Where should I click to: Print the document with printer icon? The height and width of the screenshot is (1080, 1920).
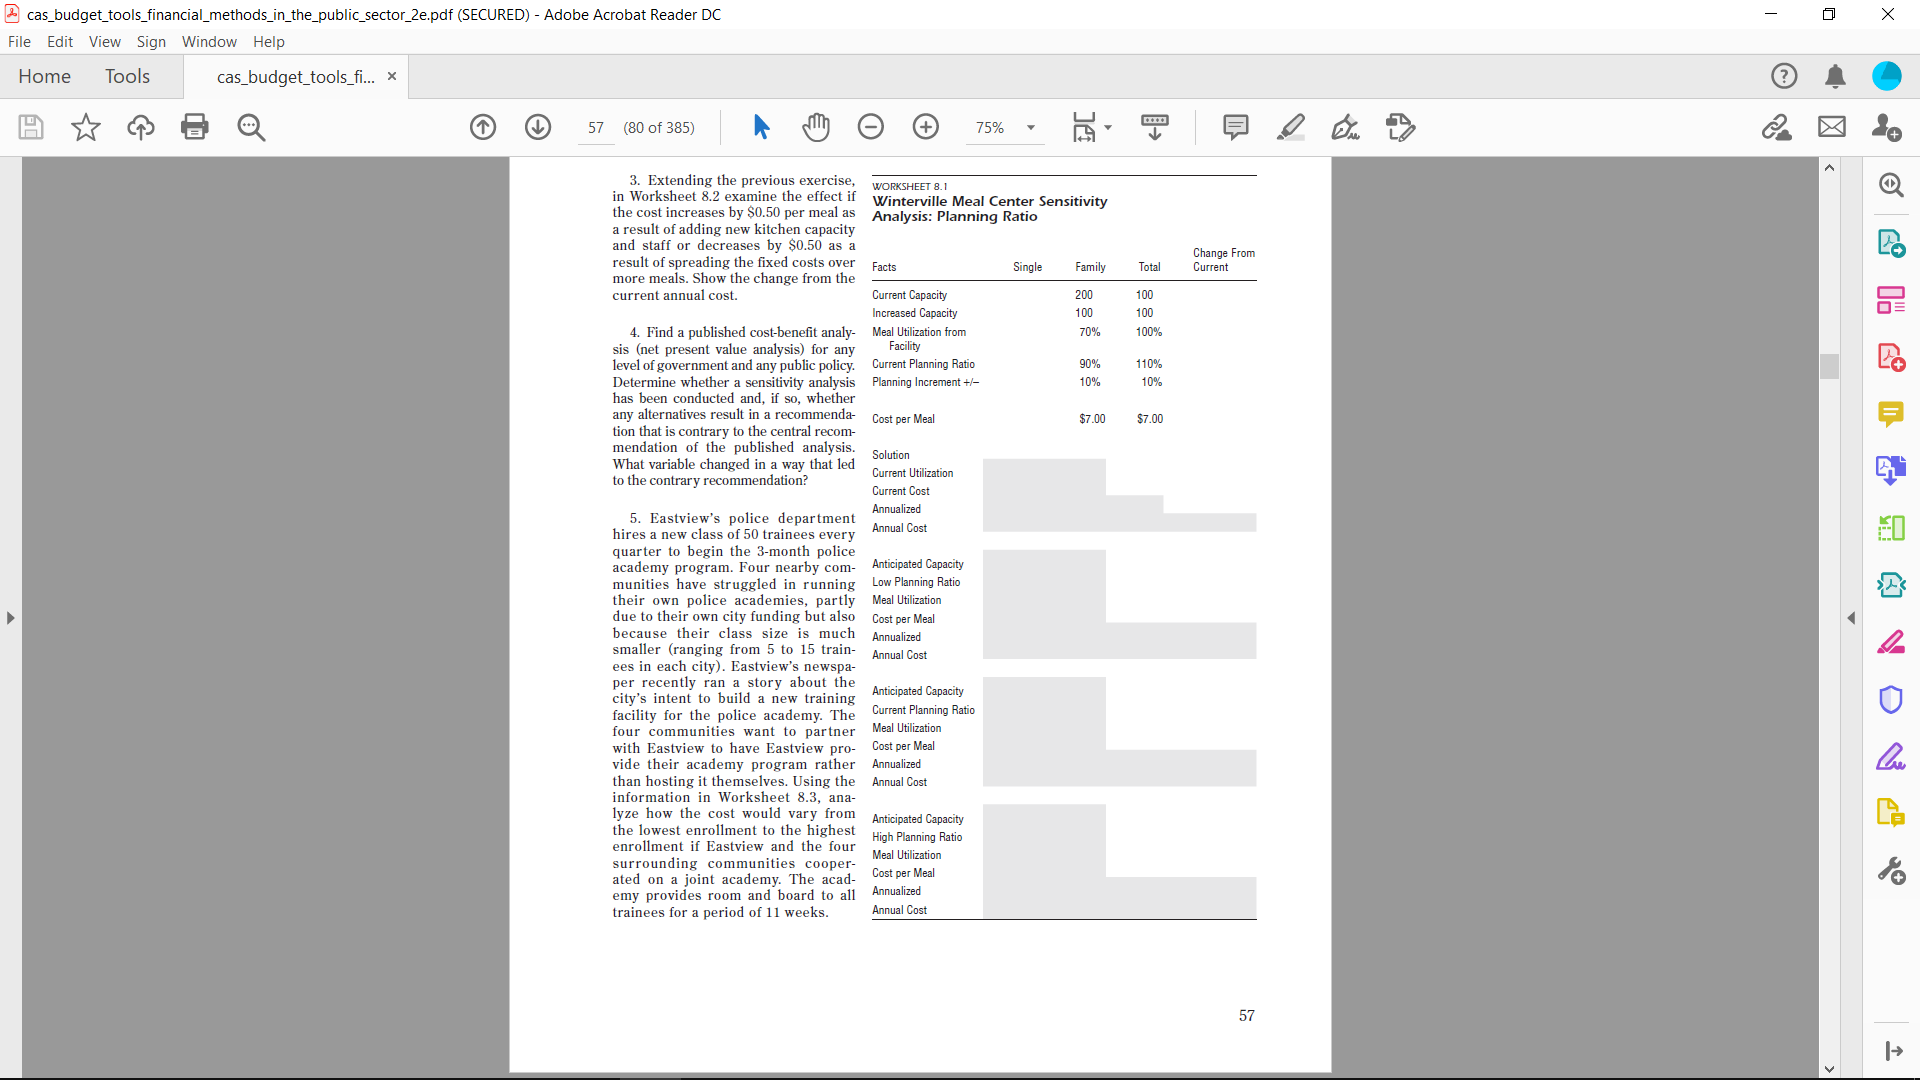coord(195,127)
